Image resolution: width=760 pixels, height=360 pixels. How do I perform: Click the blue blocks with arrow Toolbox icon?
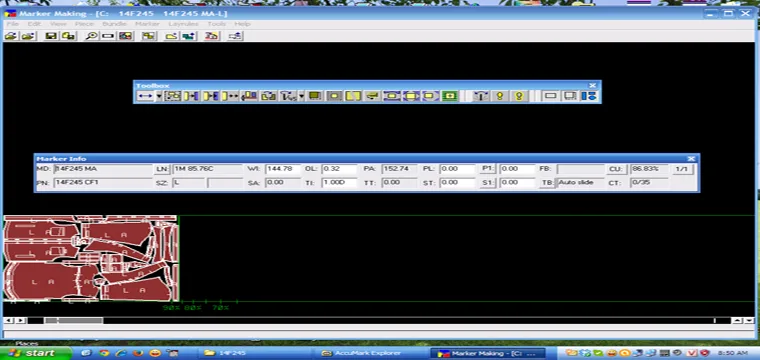coord(249,96)
